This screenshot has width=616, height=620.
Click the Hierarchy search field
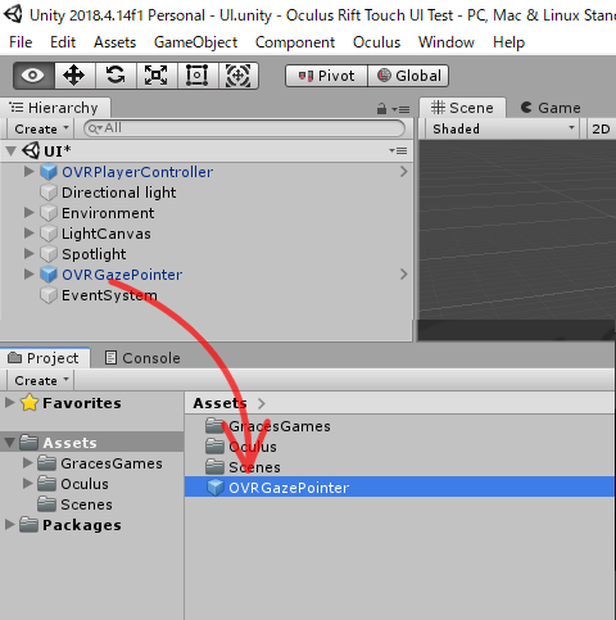[x=244, y=129]
